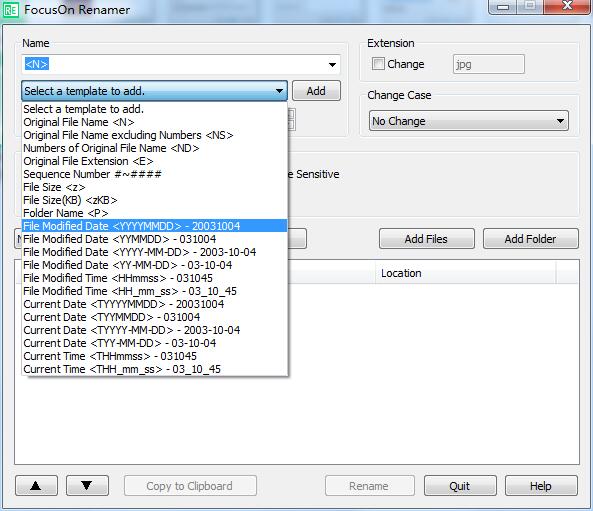Choose File Size <z> template
Screen dimensions: 593x511
[155, 187]
